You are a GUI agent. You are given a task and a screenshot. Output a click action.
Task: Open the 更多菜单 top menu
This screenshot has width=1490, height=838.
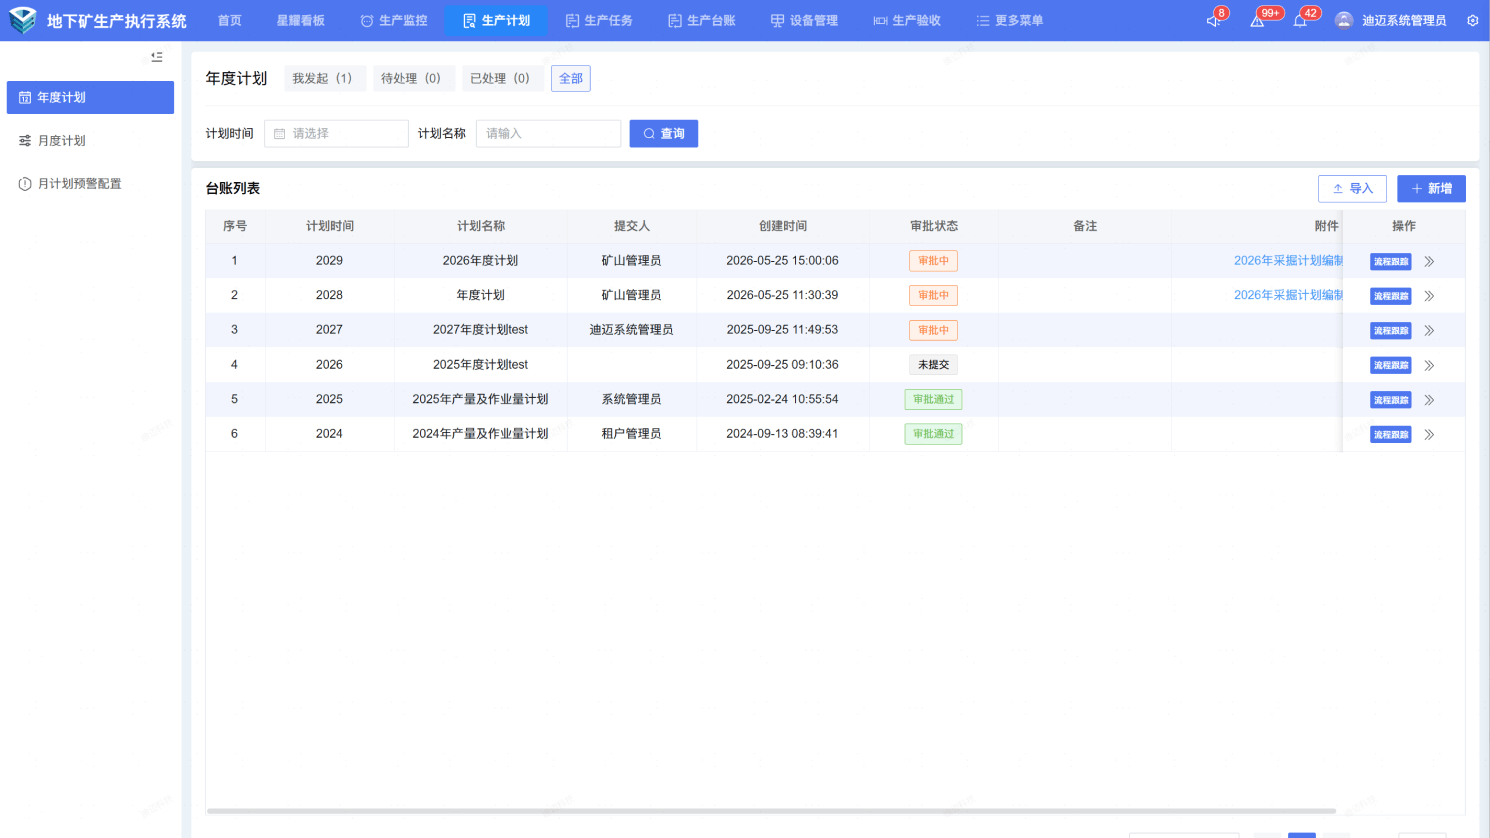[1009, 20]
